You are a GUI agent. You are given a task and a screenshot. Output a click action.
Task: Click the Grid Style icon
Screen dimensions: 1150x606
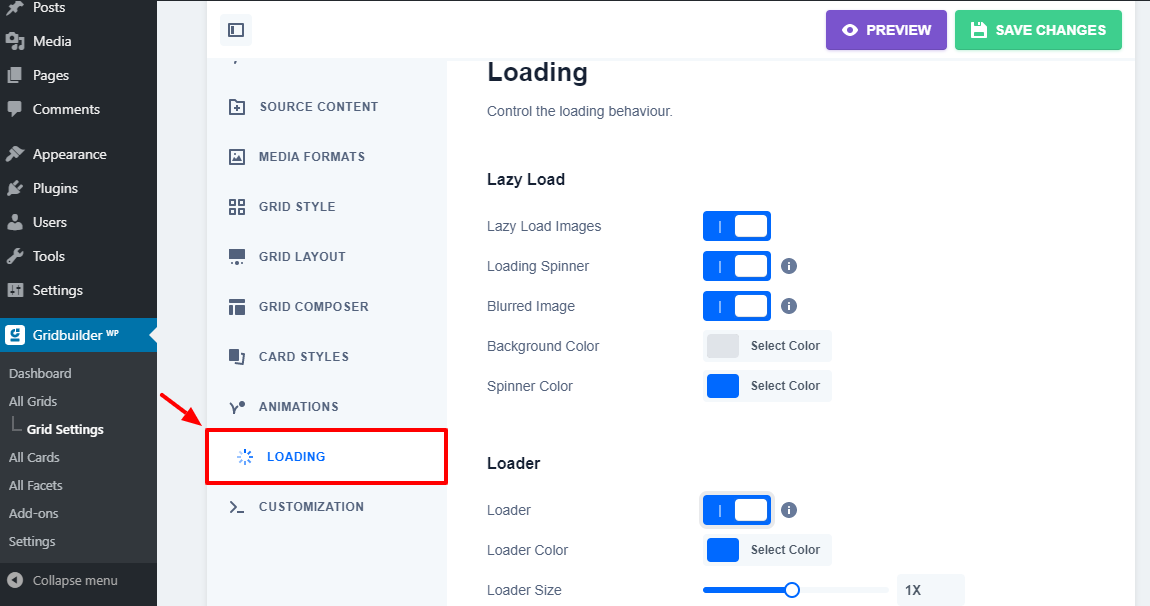237,206
